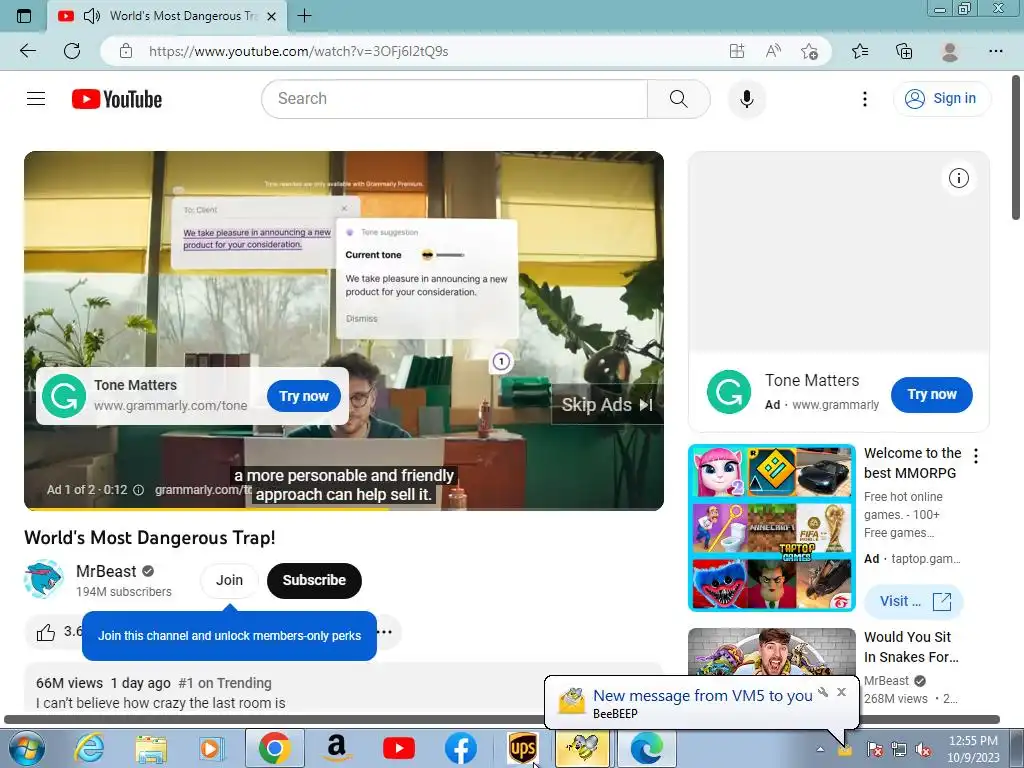Click the page horizontal scrollbar

pyautogui.click(x=502, y=719)
